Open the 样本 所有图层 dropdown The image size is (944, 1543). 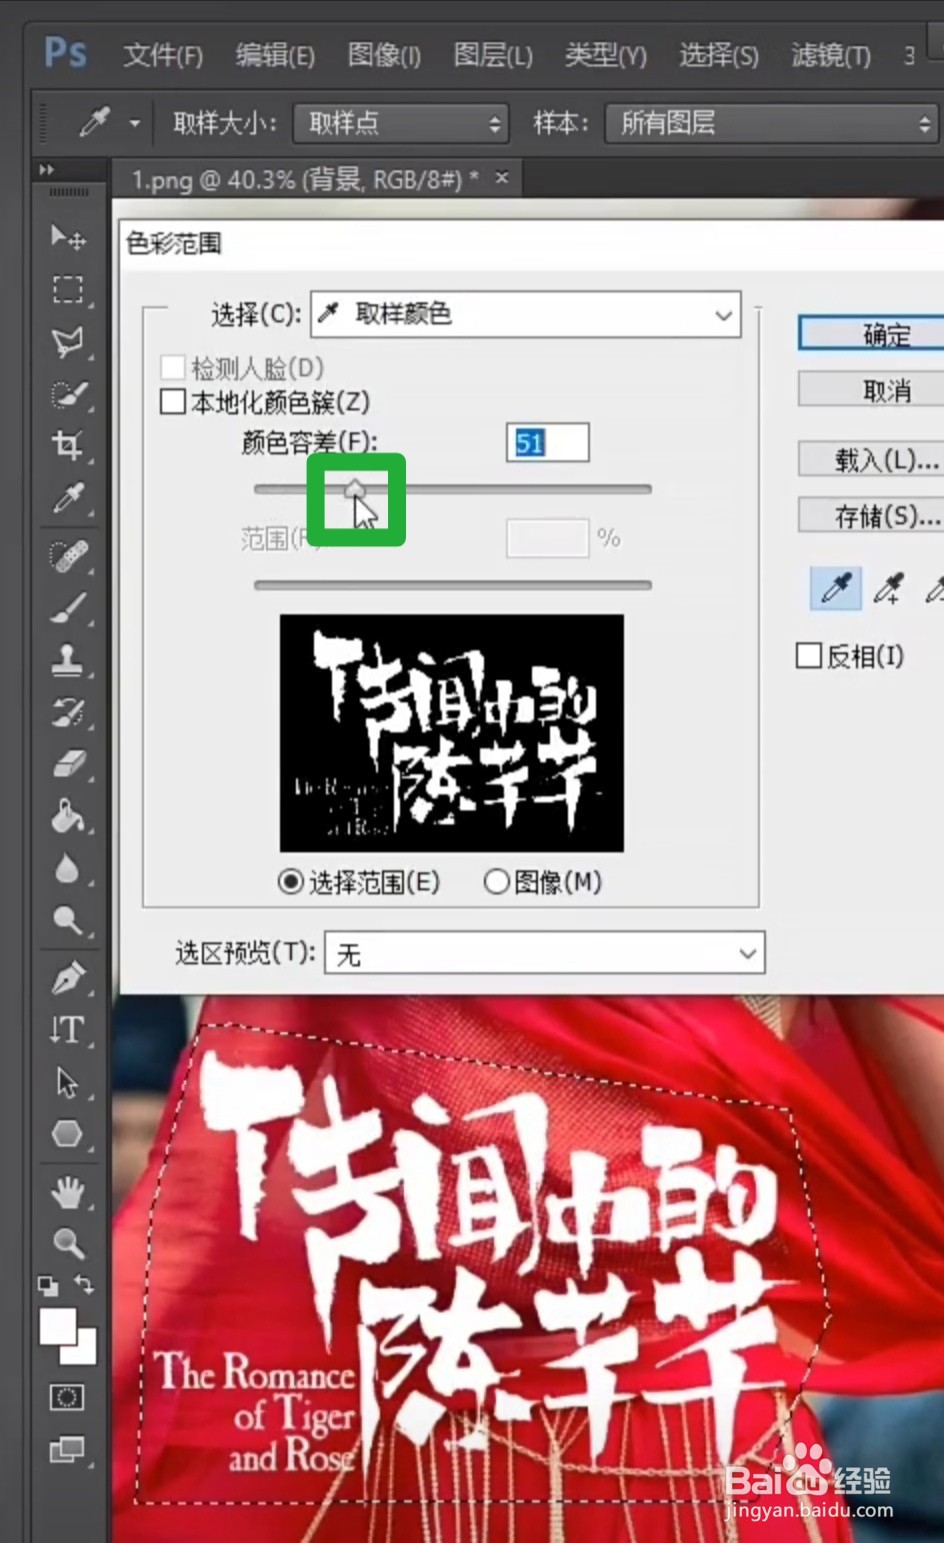tap(772, 124)
